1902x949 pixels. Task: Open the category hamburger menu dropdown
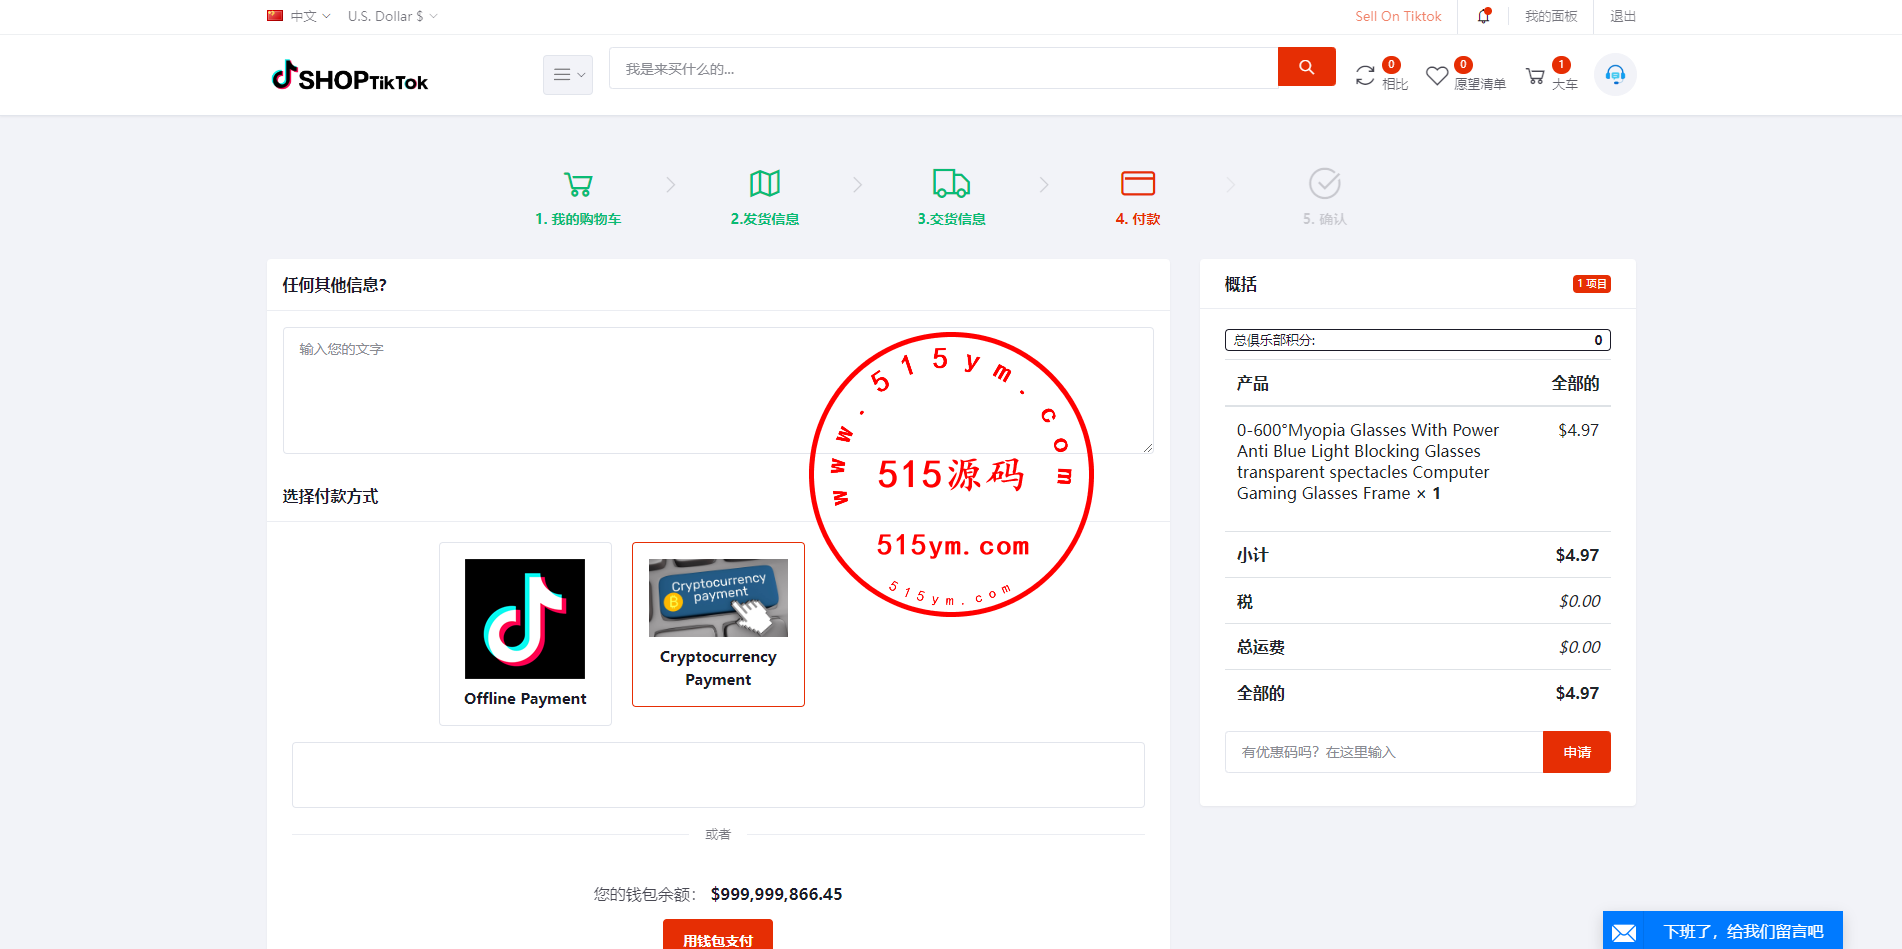pyautogui.click(x=568, y=75)
